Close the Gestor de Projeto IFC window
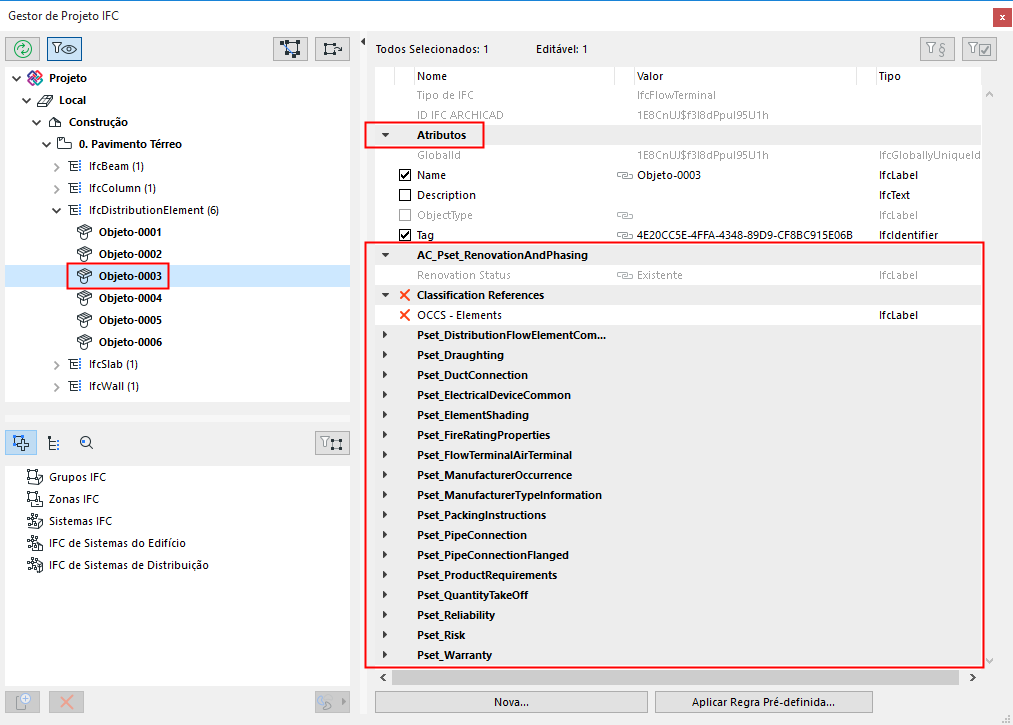This screenshot has height=725, width=1013. point(1002,17)
